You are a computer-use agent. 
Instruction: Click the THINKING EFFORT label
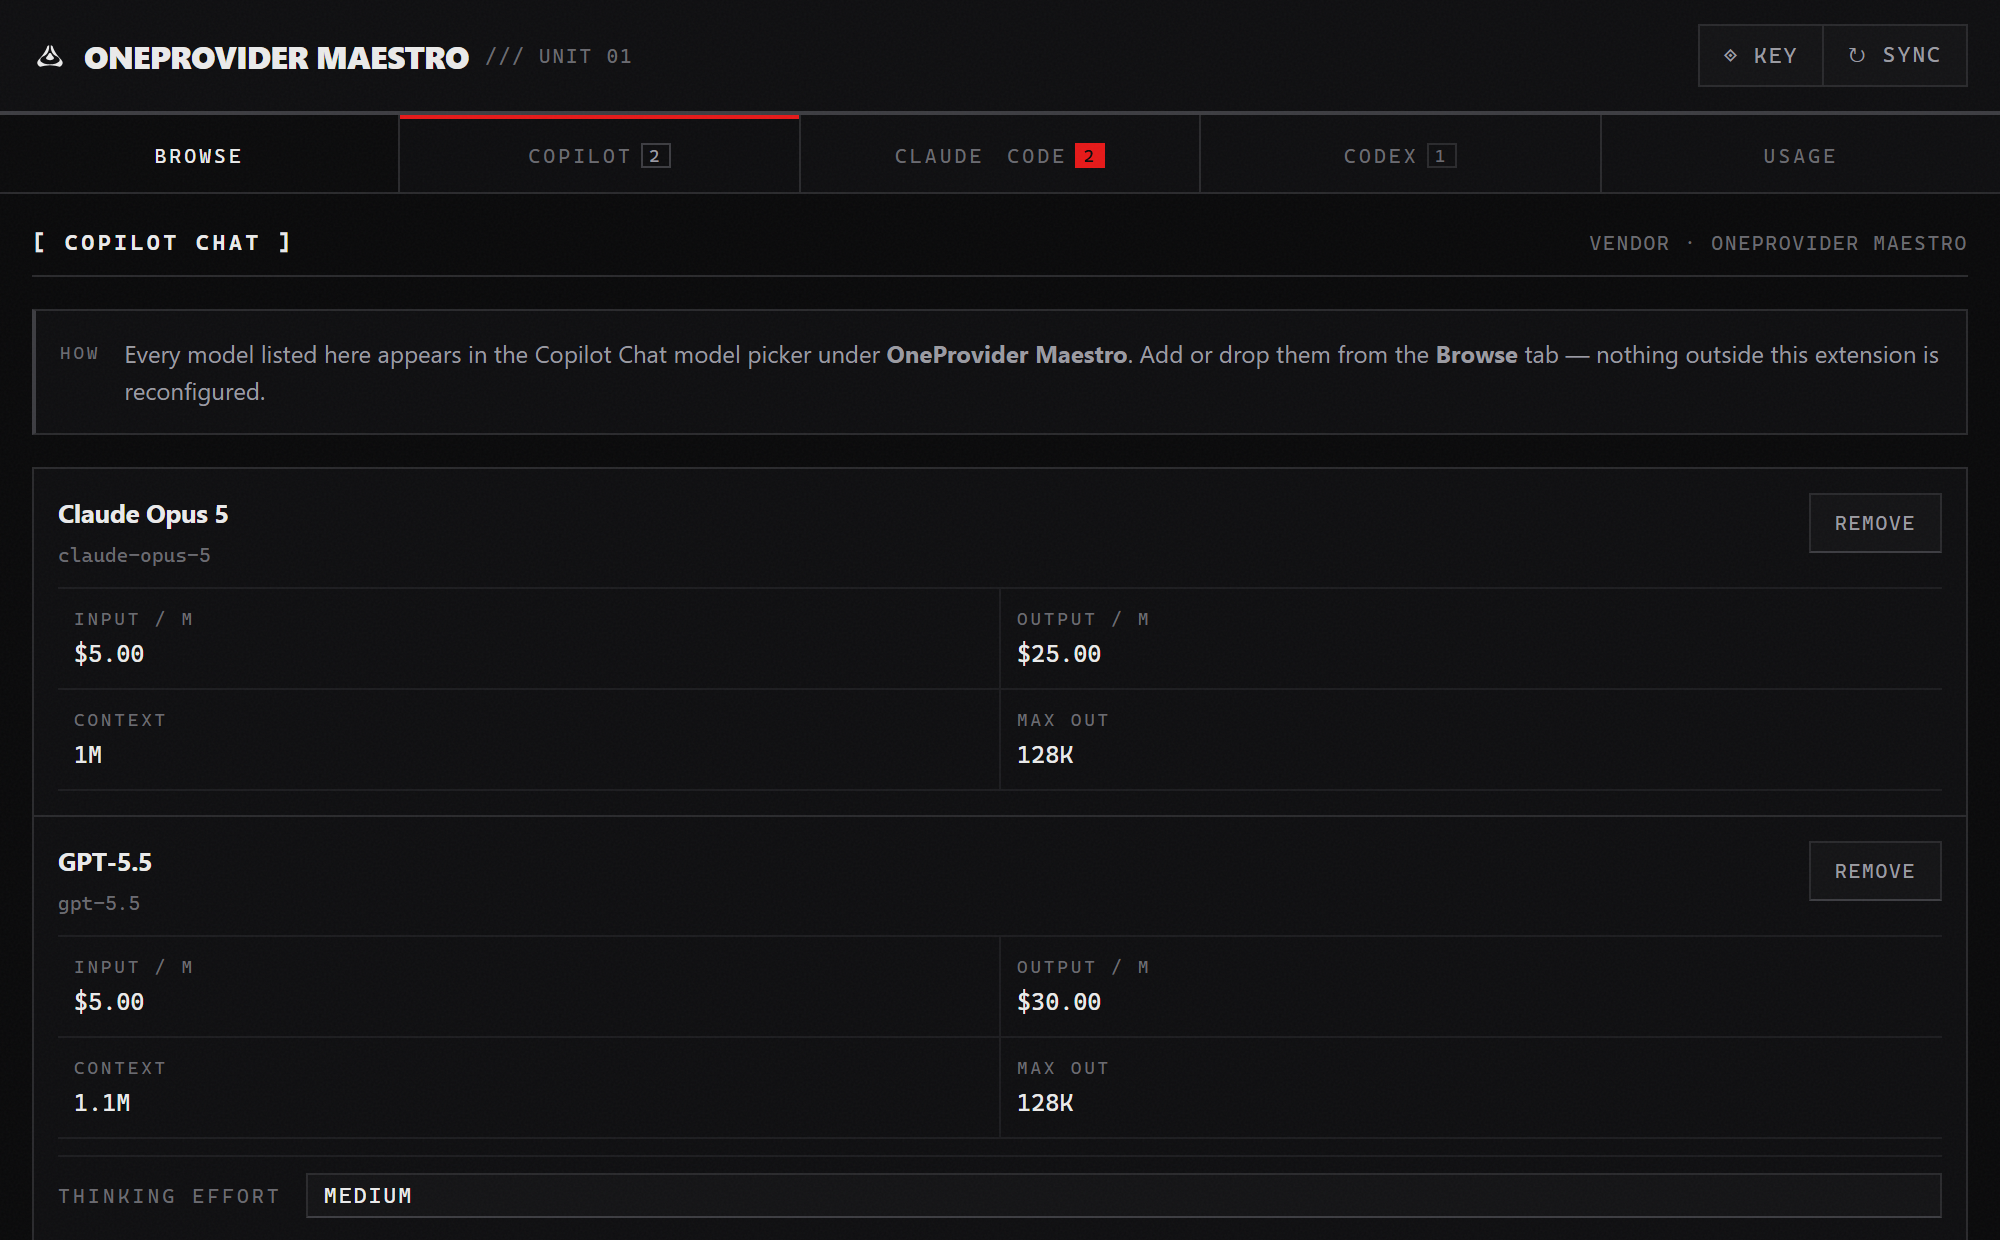[x=169, y=1196]
